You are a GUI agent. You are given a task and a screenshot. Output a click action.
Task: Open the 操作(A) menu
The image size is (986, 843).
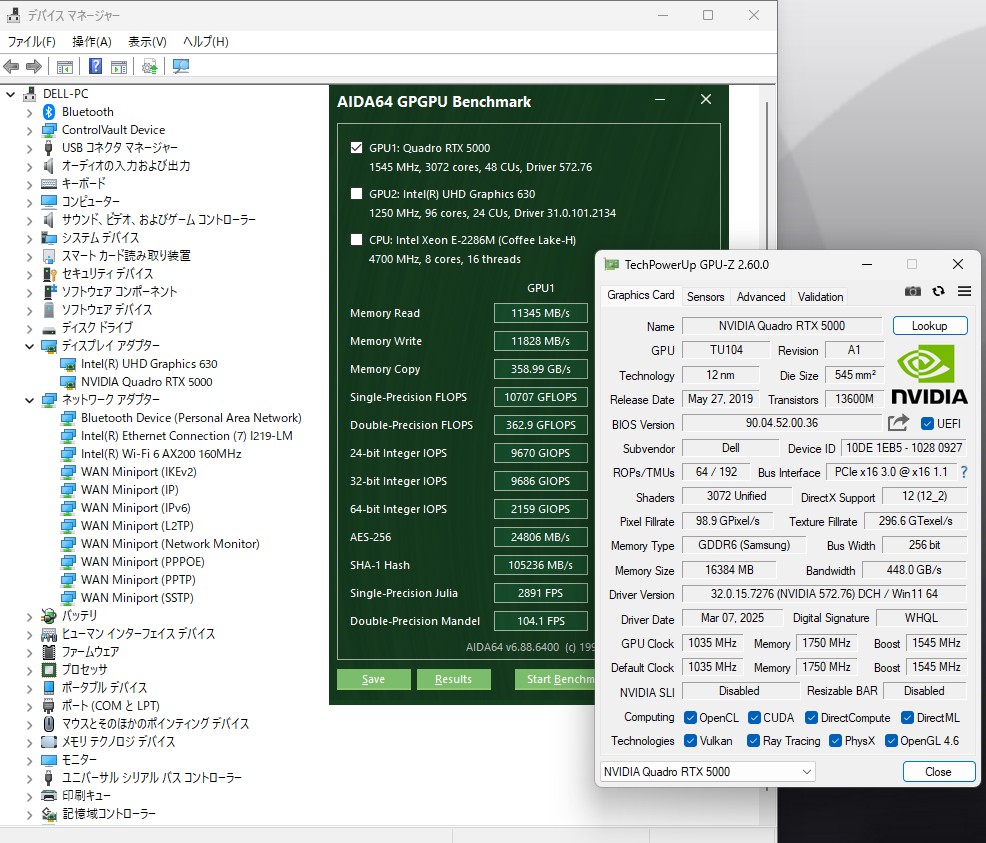click(92, 41)
